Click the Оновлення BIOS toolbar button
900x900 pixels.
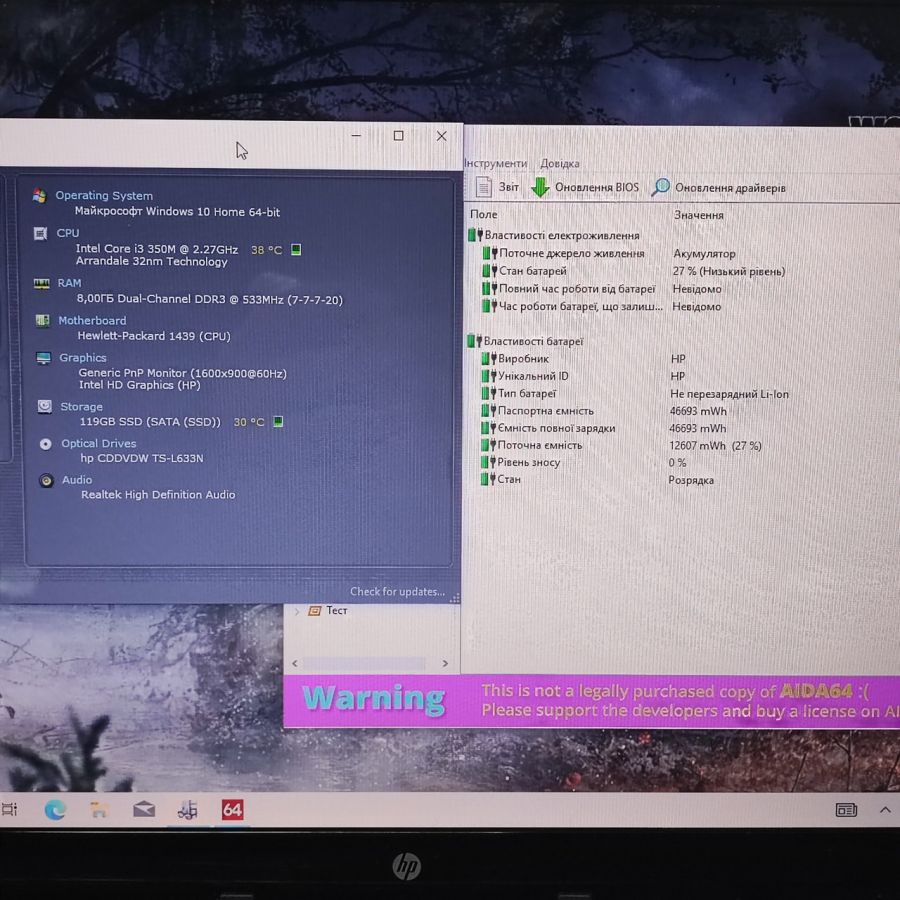click(585, 187)
